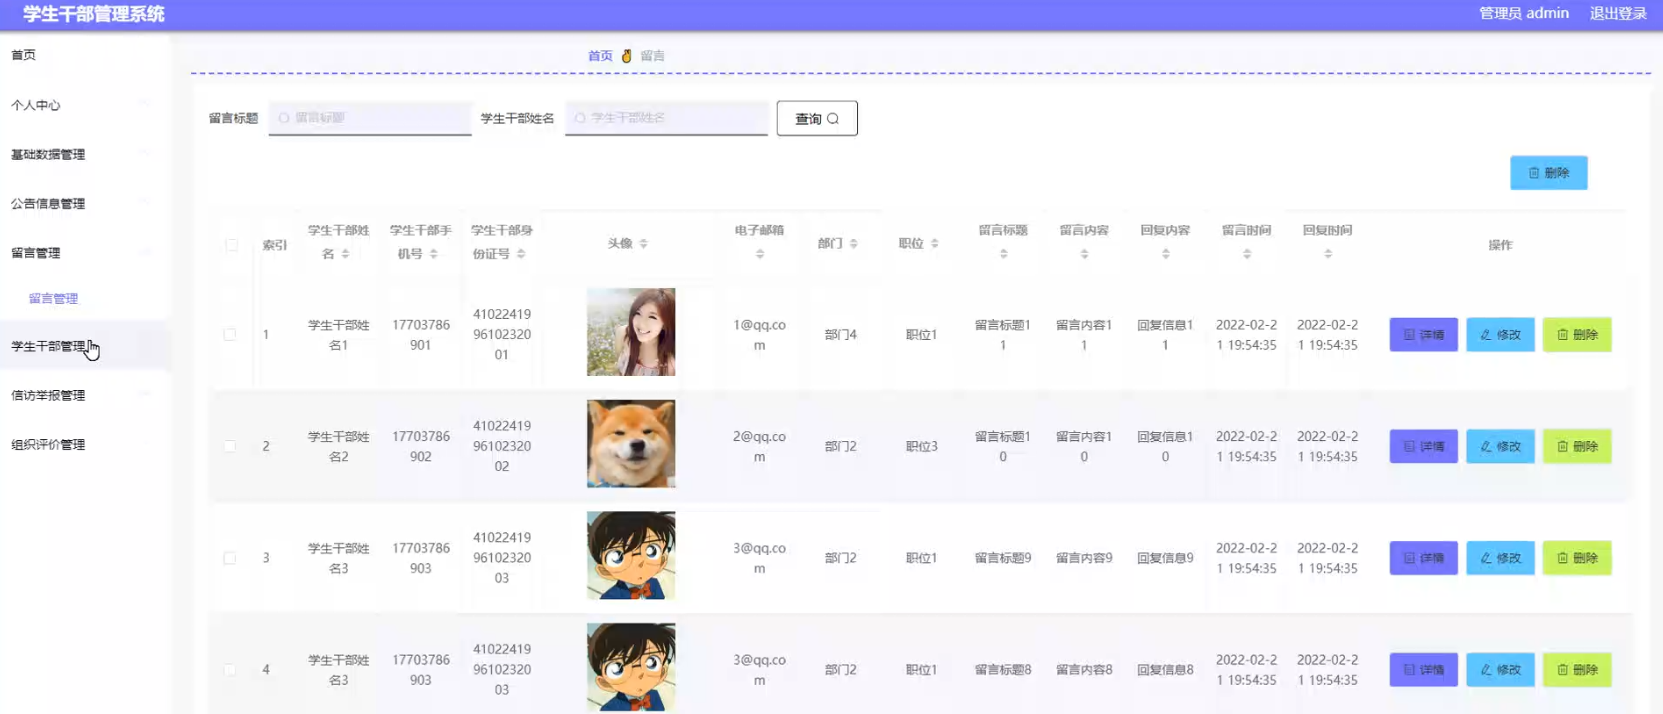Click the 职位3 cell in row 2
Viewport: 1663px width, 714px height.
[921, 447]
